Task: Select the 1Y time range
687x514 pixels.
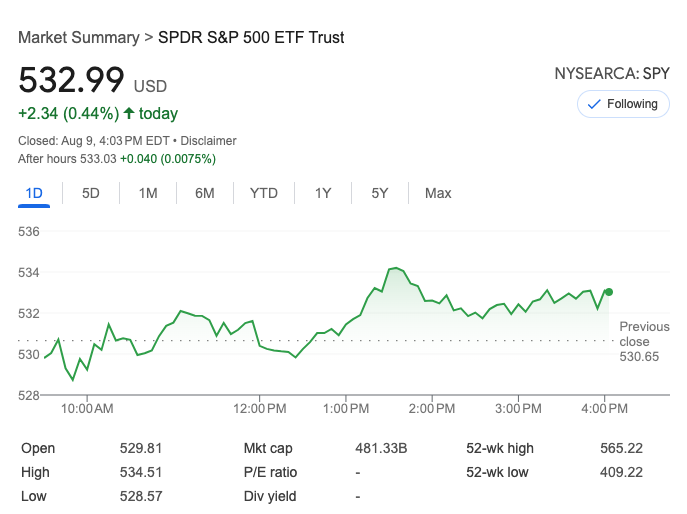Action: [x=323, y=193]
